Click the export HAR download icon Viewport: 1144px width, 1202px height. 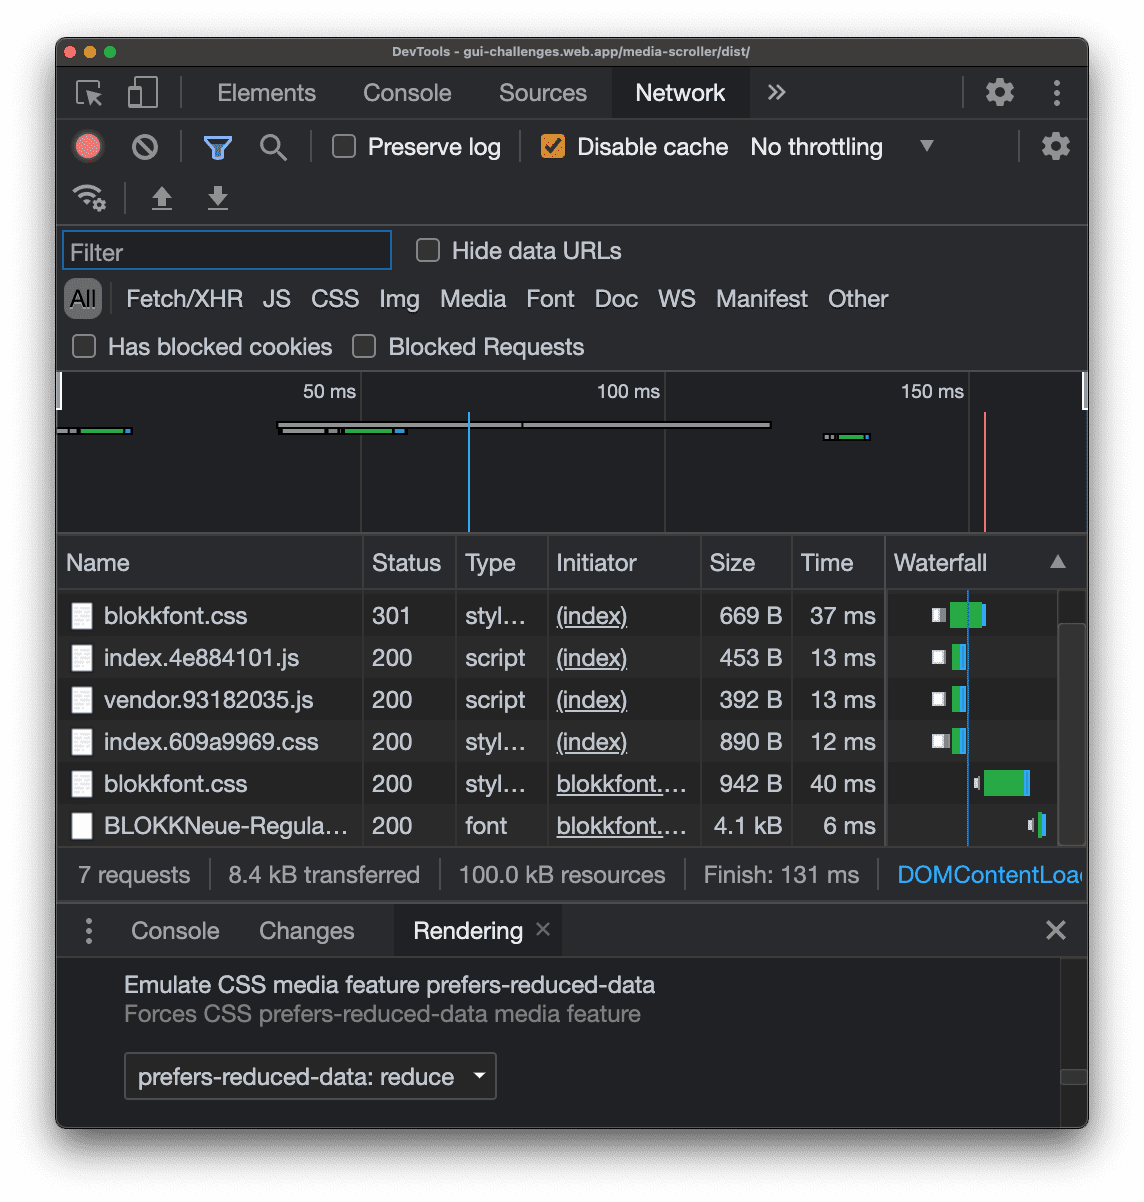click(218, 198)
